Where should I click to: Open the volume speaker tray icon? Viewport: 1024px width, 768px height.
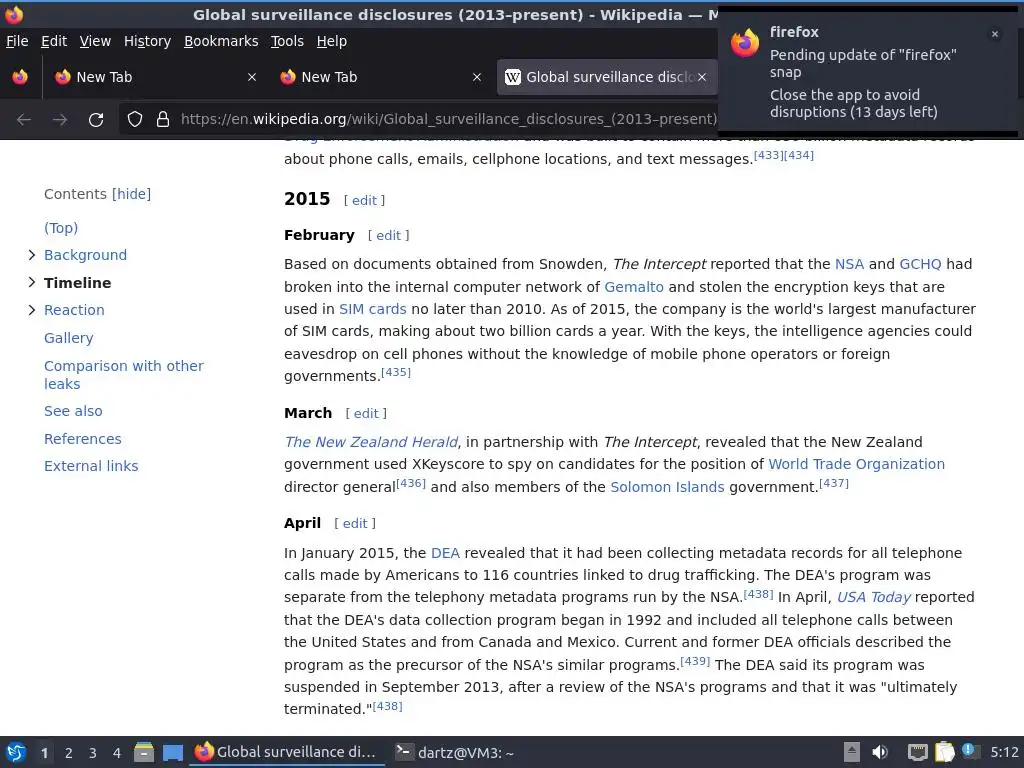[x=880, y=752]
